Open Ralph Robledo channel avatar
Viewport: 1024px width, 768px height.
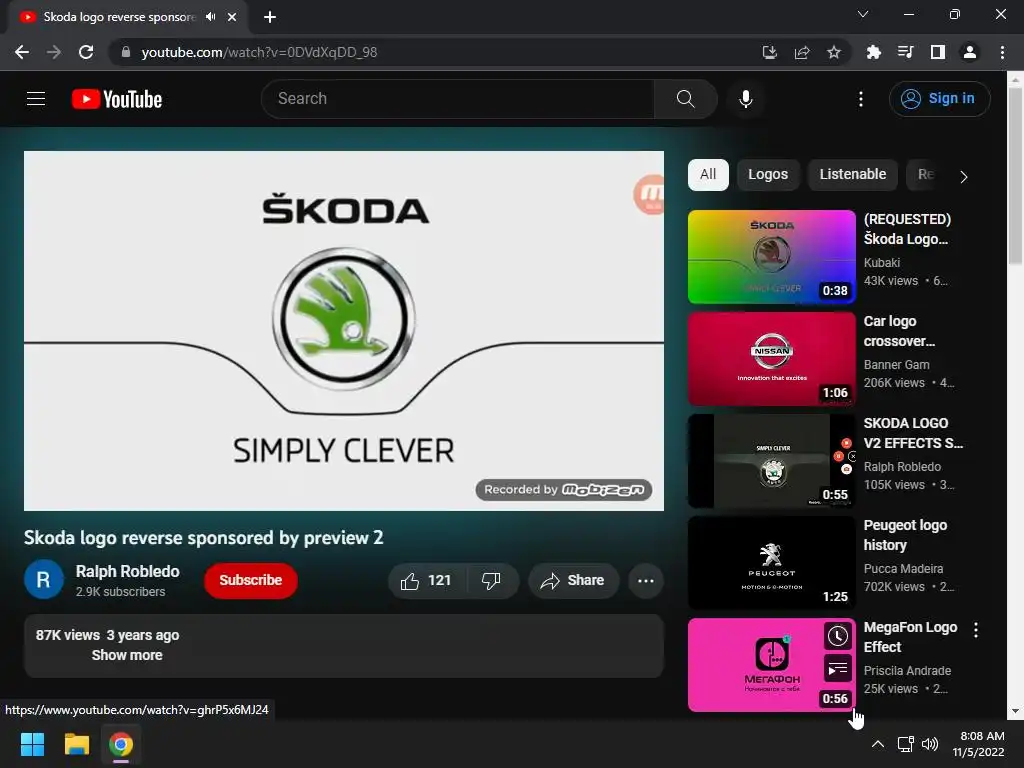pyautogui.click(x=44, y=579)
